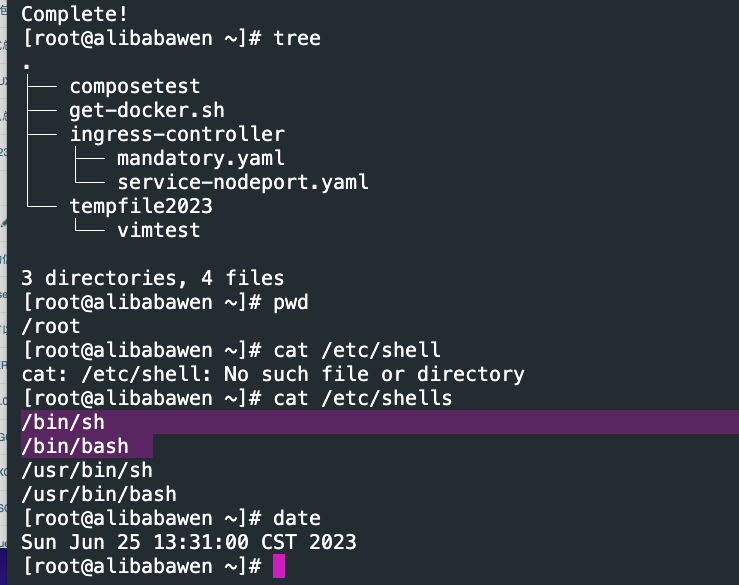Click the /usr/bin/bash output line
Viewport: 739px width, 585px height.
pos(99,494)
